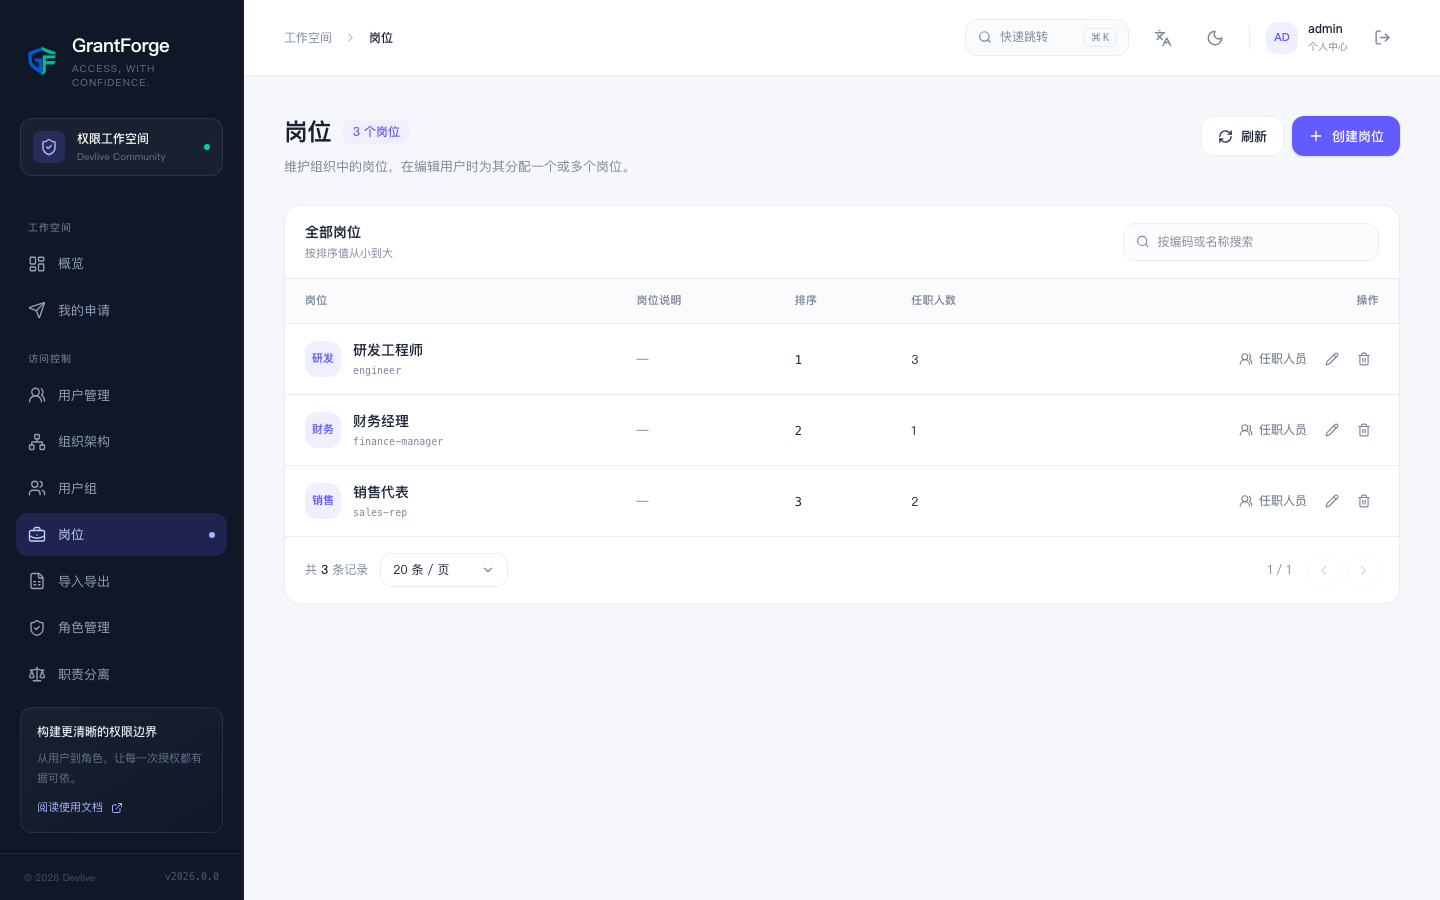This screenshot has width=1440, height=900.
Task: Click the 刷新 button
Action: click(x=1242, y=136)
